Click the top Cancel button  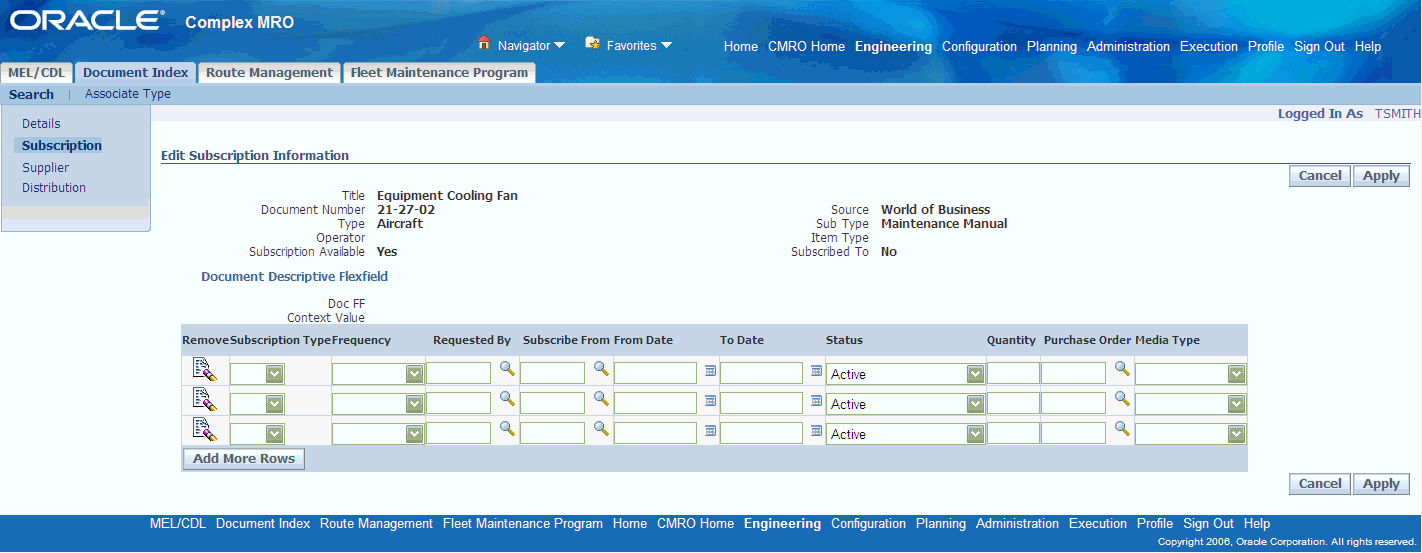(x=1320, y=176)
